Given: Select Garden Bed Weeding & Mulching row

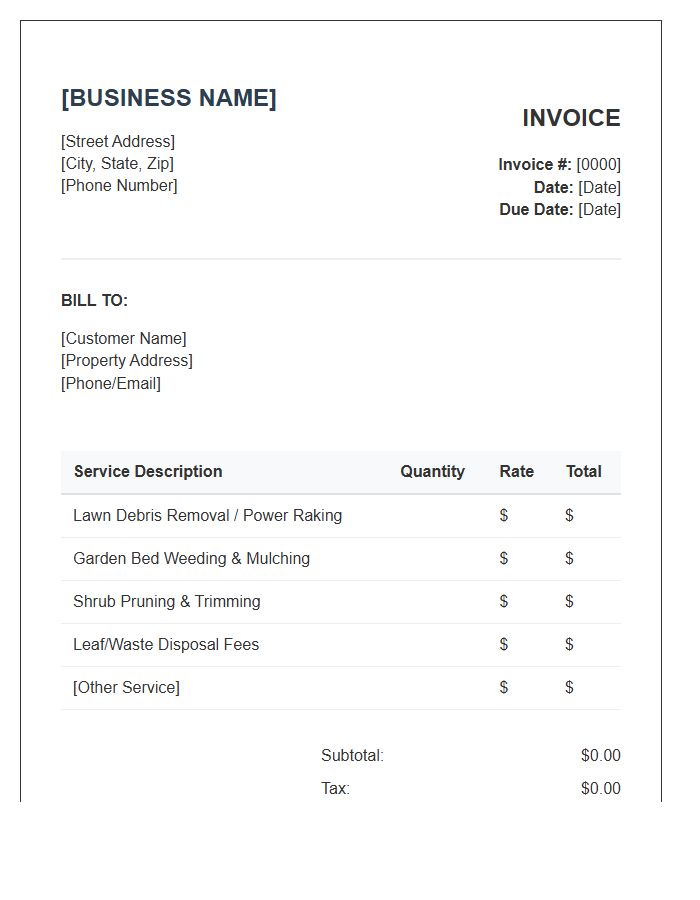Looking at the screenshot, I should (x=341, y=558).
